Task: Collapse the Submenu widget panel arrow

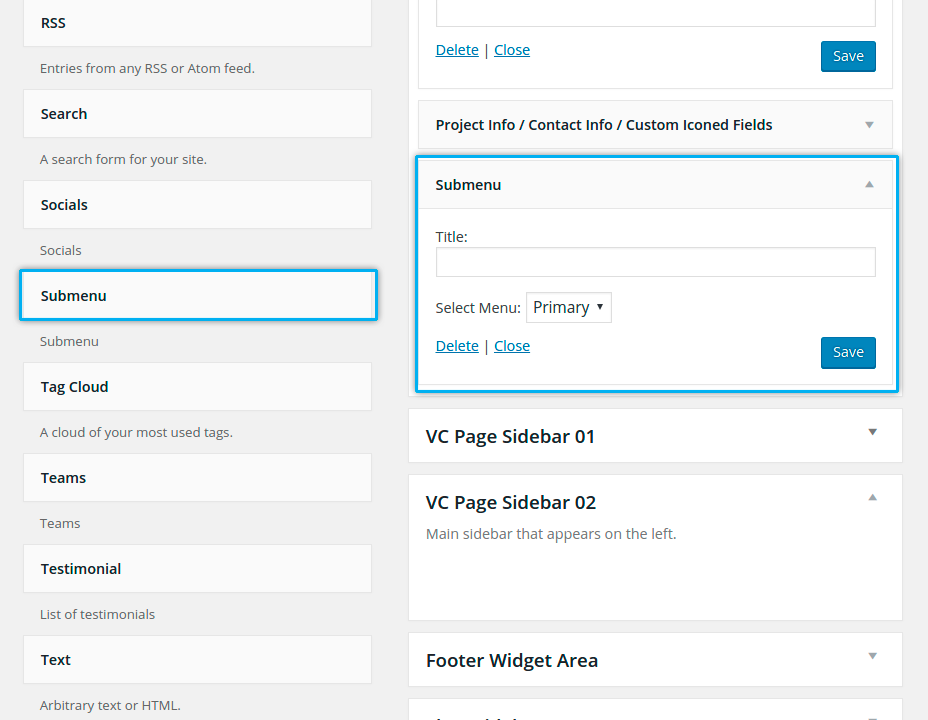Action: 869,185
